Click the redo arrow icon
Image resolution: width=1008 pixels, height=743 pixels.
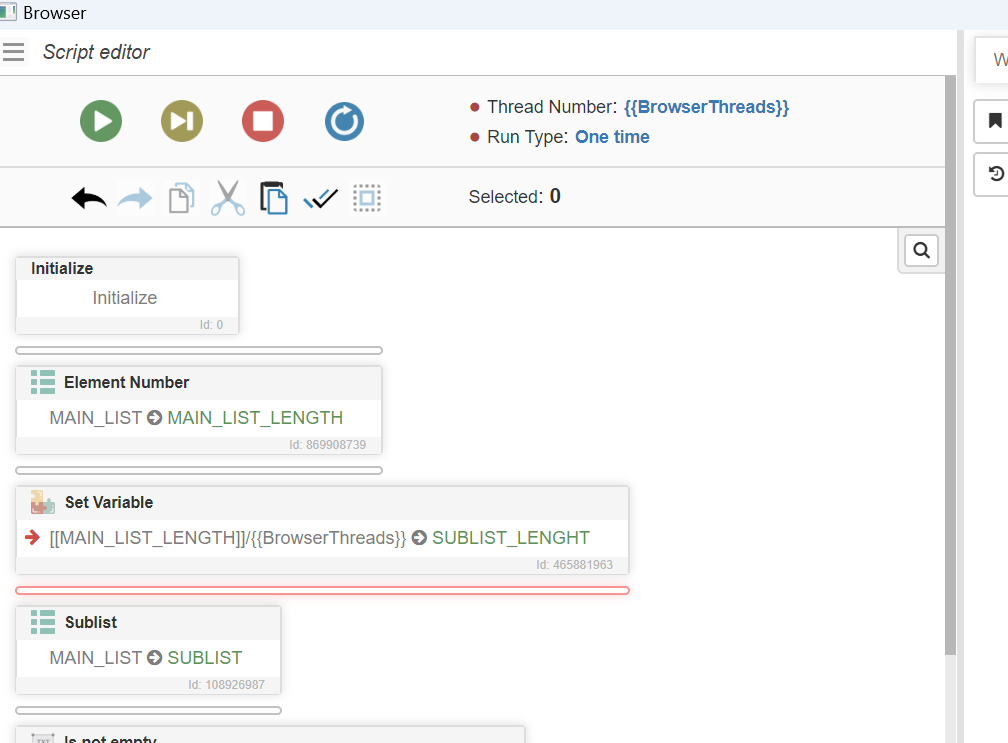point(135,198)
